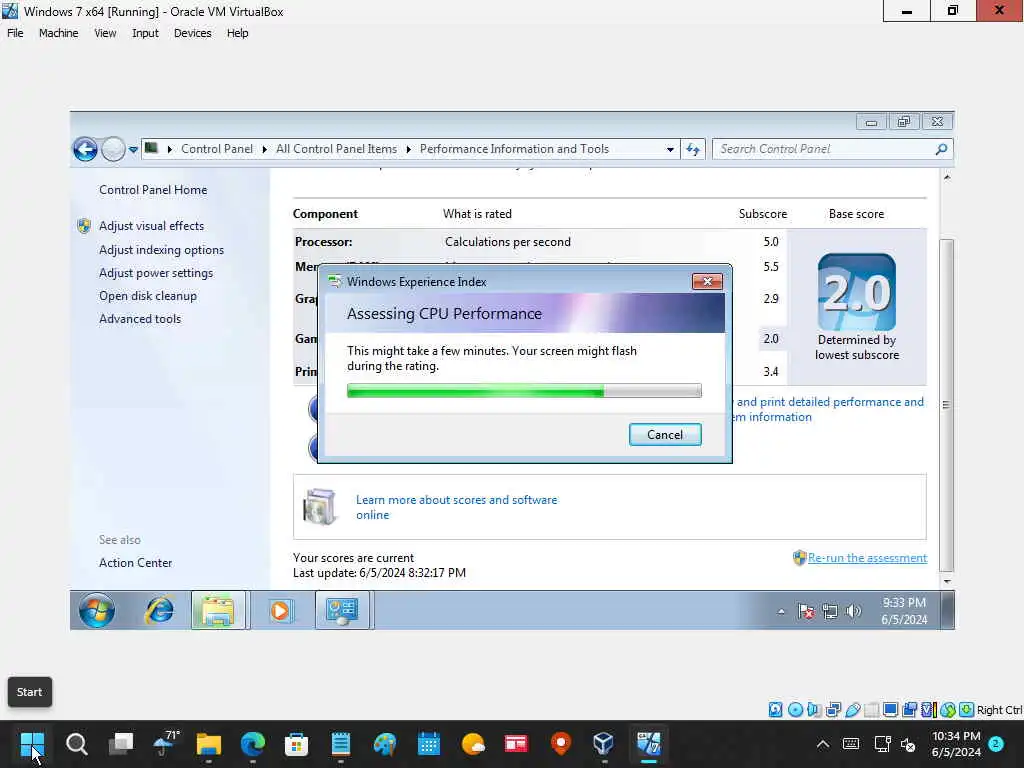Select the Performance Information taskbar button

(x=342, y=611)
